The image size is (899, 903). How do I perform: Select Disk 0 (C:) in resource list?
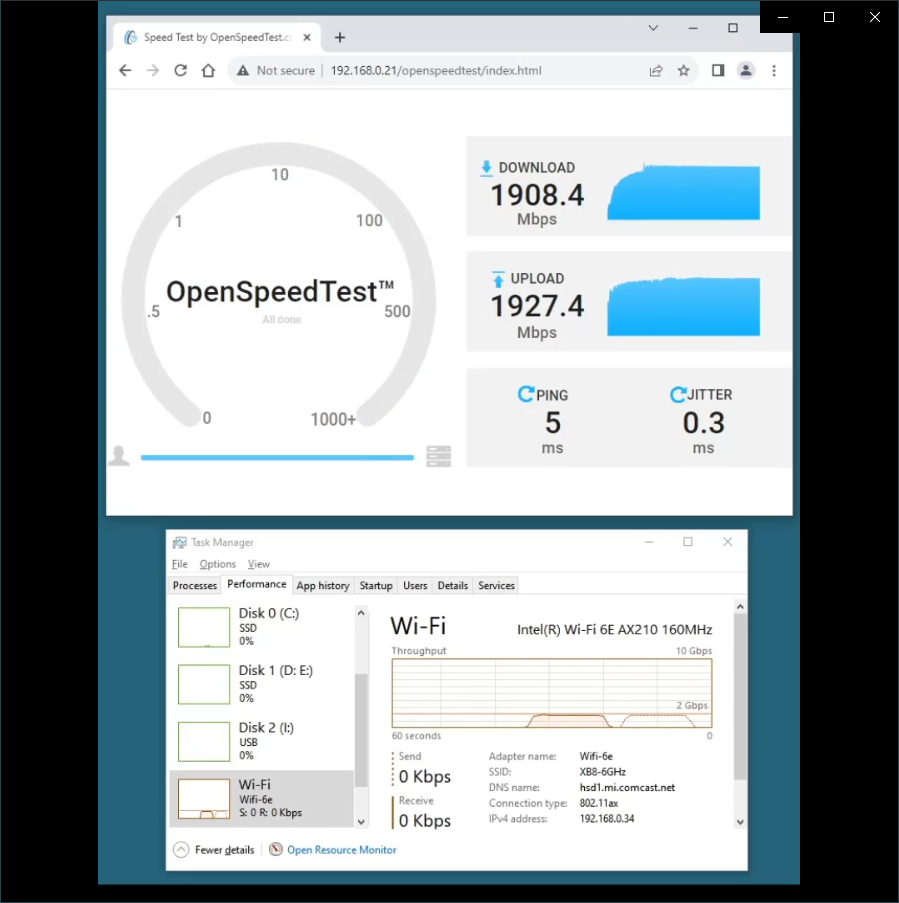(x=262, y=627)
